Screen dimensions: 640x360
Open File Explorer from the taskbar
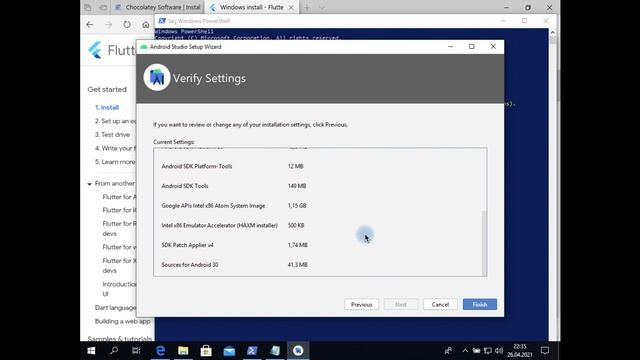coord(183,351)
